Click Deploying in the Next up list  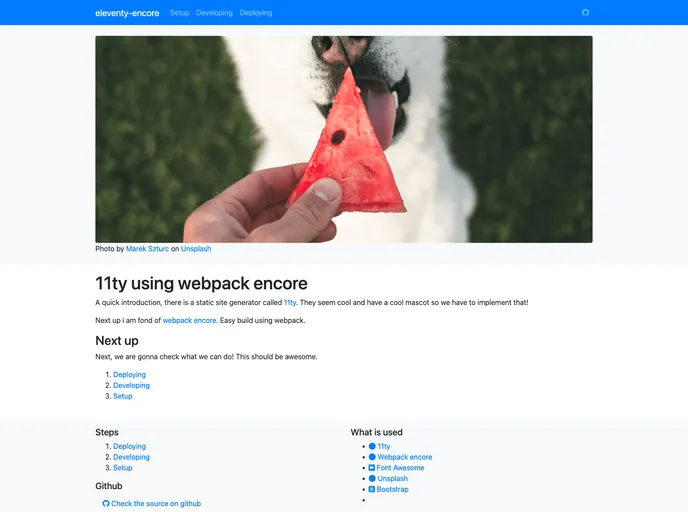[129, 375]
